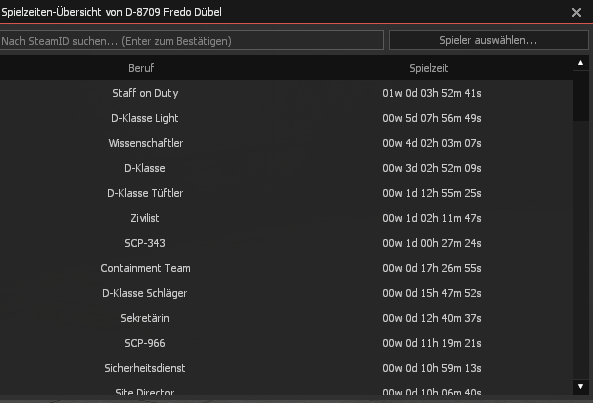The height and width of the screenshot is (403, 593).
Task: Open the Spieler auswählen dropdown
Action: [x=488, y=40]
